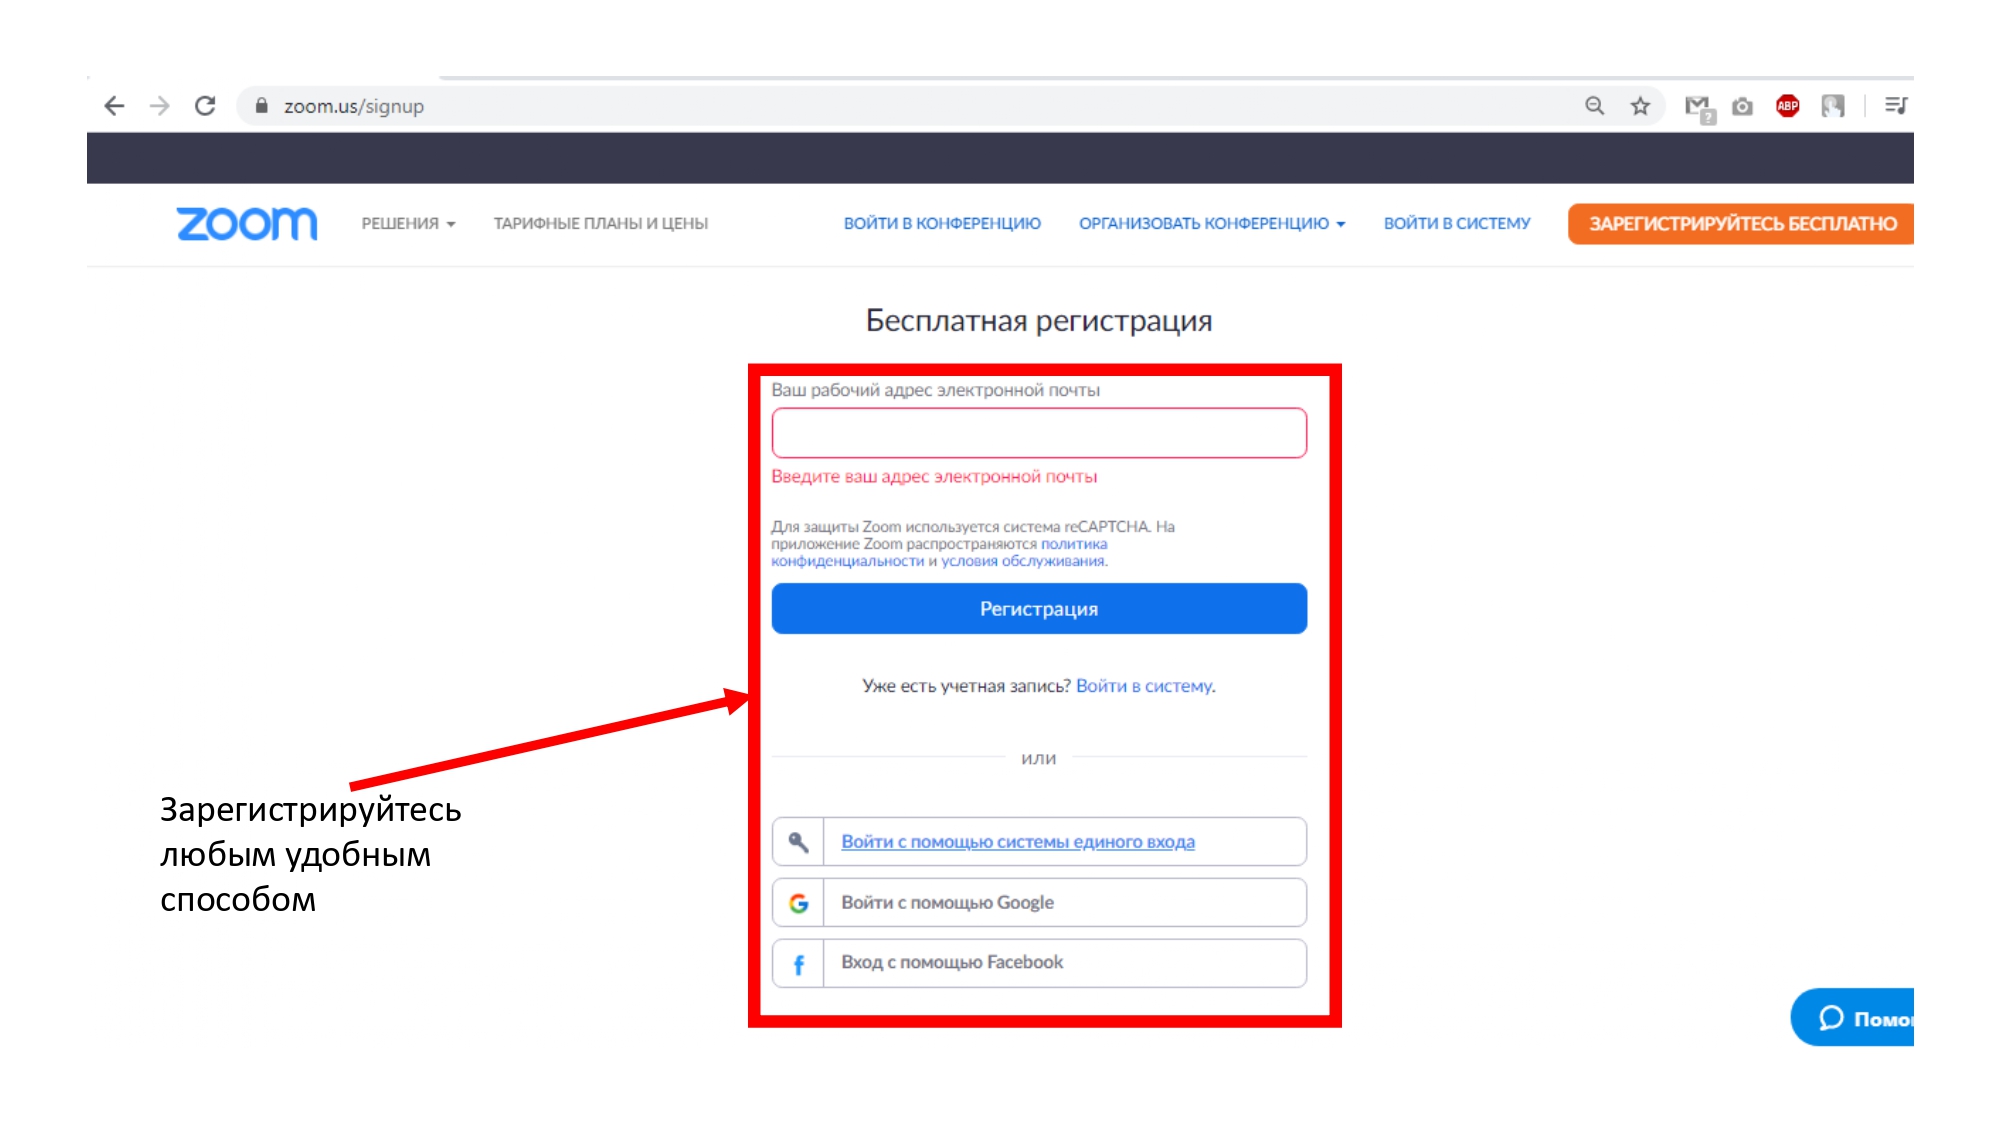The height and width of the screenshot is (1125, 2000).
Task: Bookmark the page with the star icon
Action: point(1640,106)
